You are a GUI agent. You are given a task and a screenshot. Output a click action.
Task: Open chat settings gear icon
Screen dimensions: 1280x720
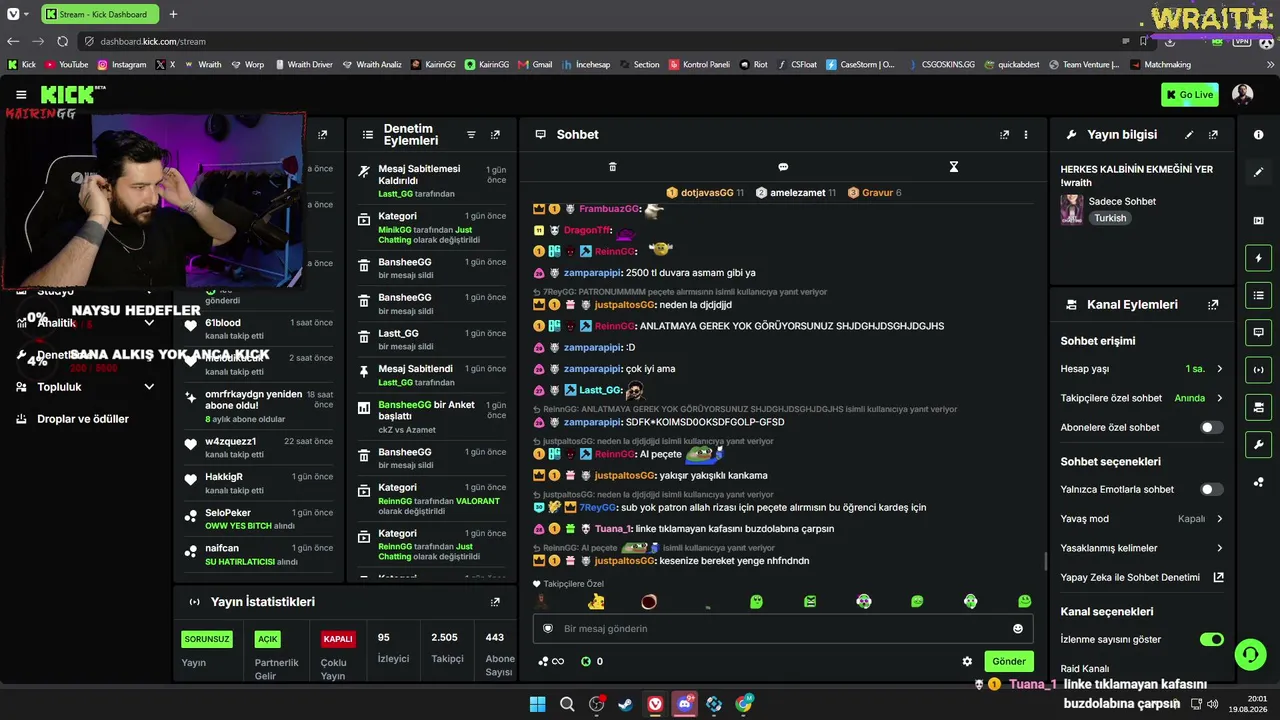pyautogui.click(x=967, y=661)
